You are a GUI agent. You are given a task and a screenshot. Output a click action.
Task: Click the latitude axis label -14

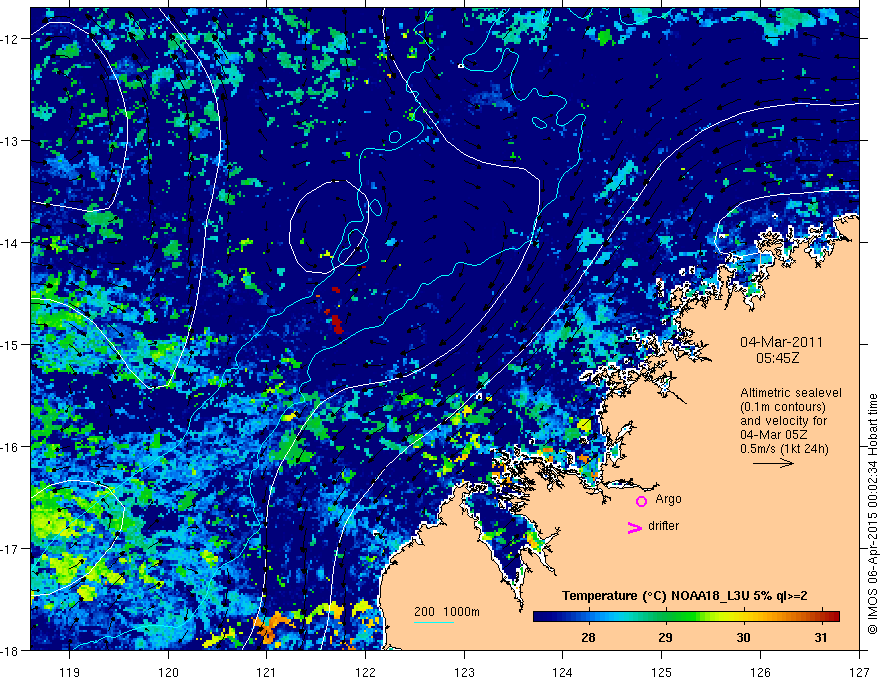tap(11, 243)
